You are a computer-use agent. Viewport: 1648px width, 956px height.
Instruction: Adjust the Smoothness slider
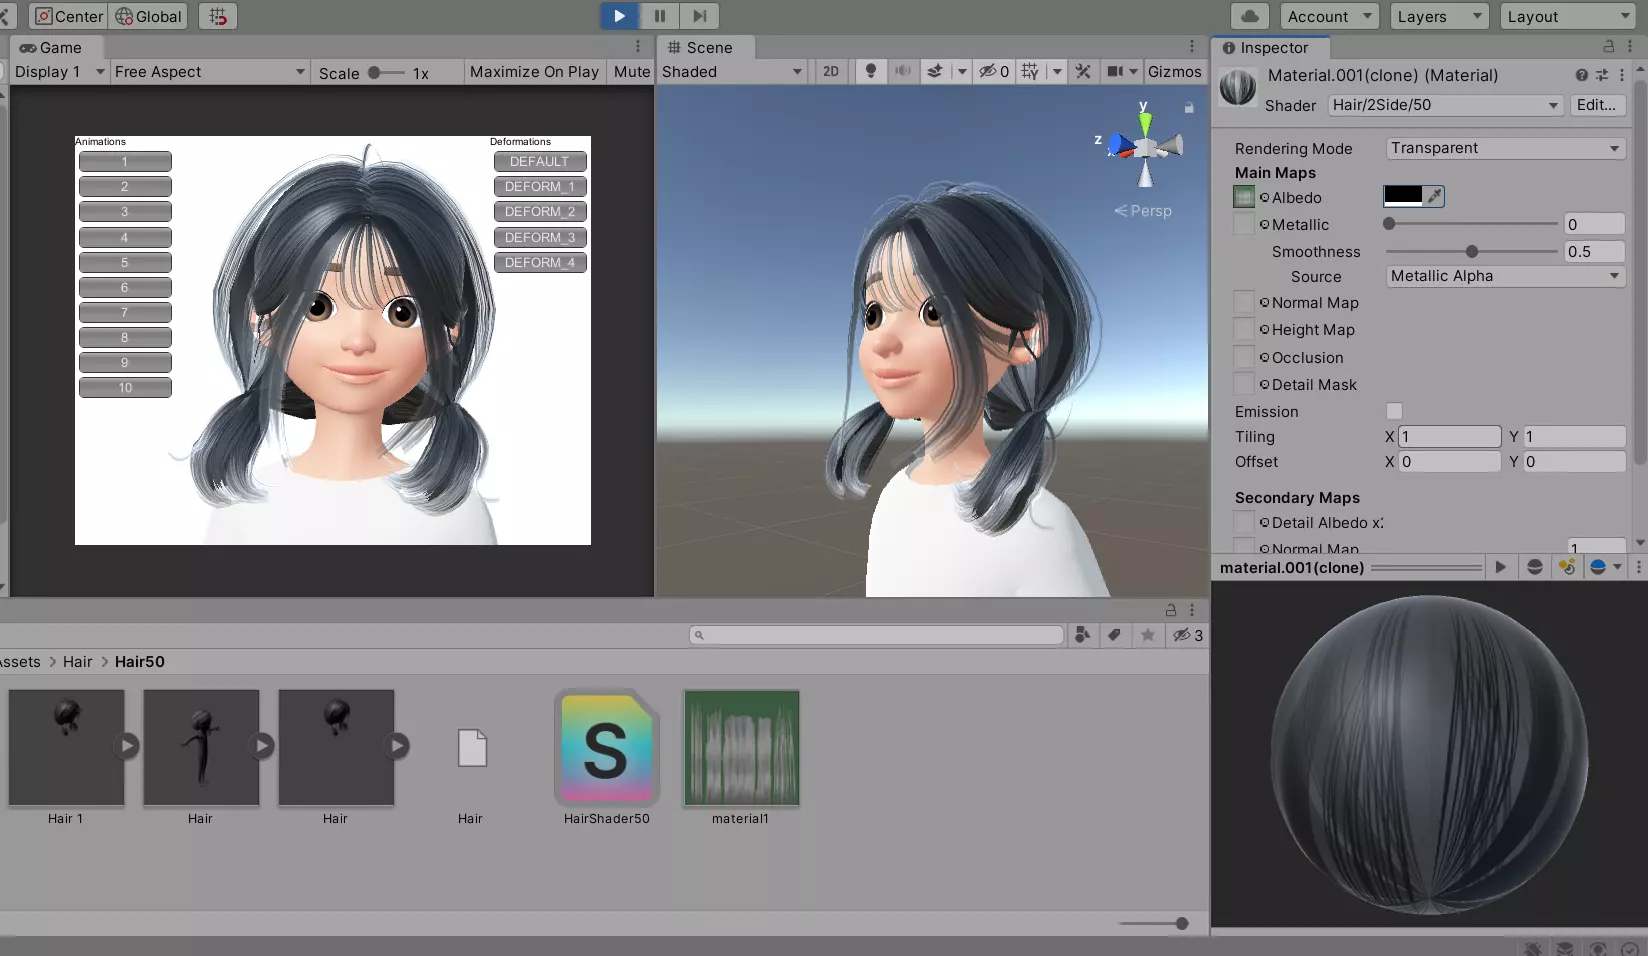[1471, 252]
